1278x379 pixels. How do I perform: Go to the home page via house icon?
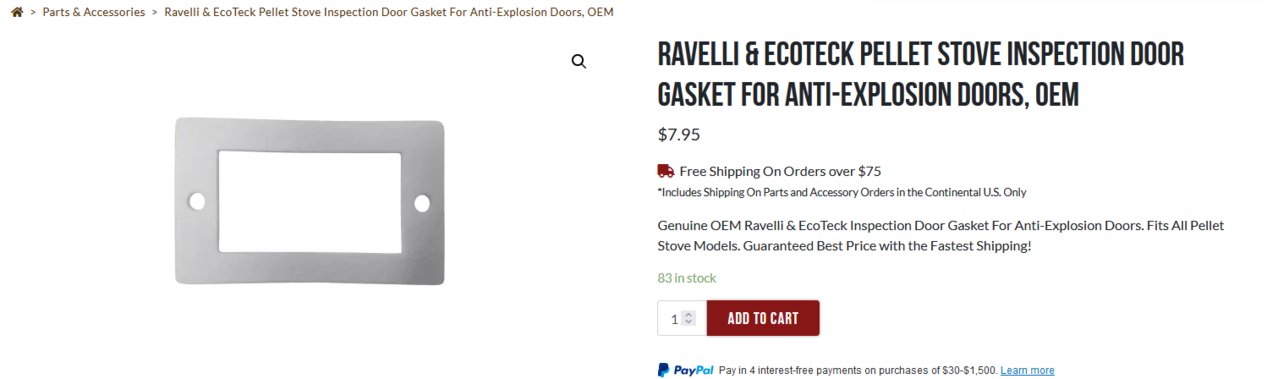17,12
